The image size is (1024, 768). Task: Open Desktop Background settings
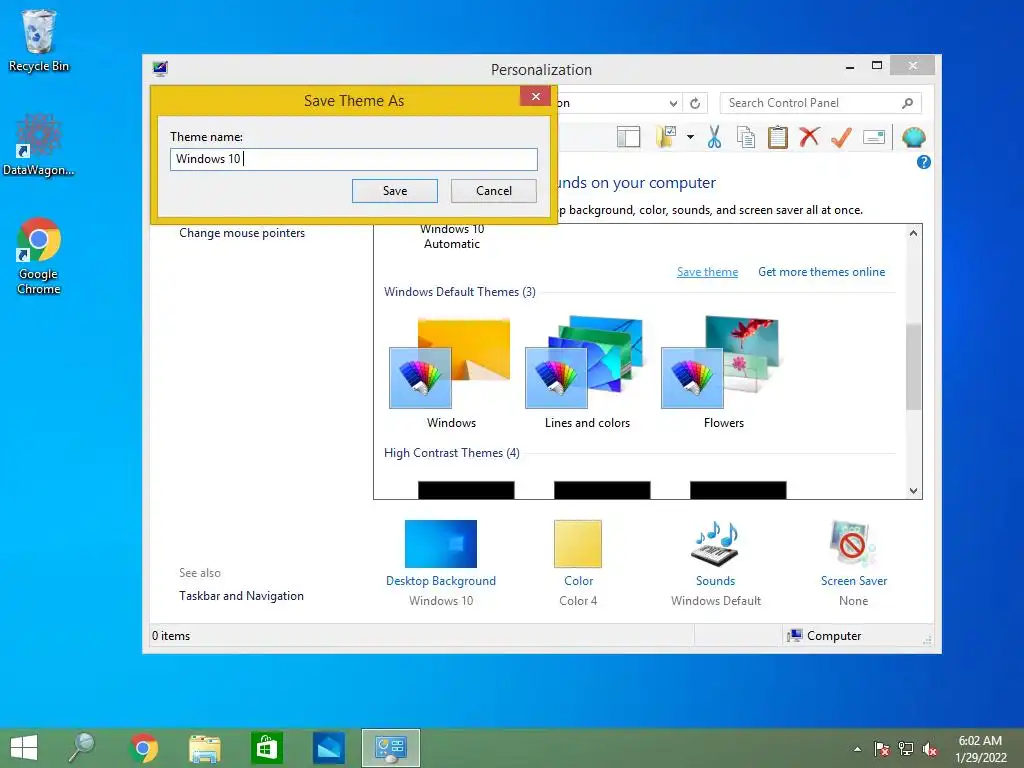[x=441, y=562]
